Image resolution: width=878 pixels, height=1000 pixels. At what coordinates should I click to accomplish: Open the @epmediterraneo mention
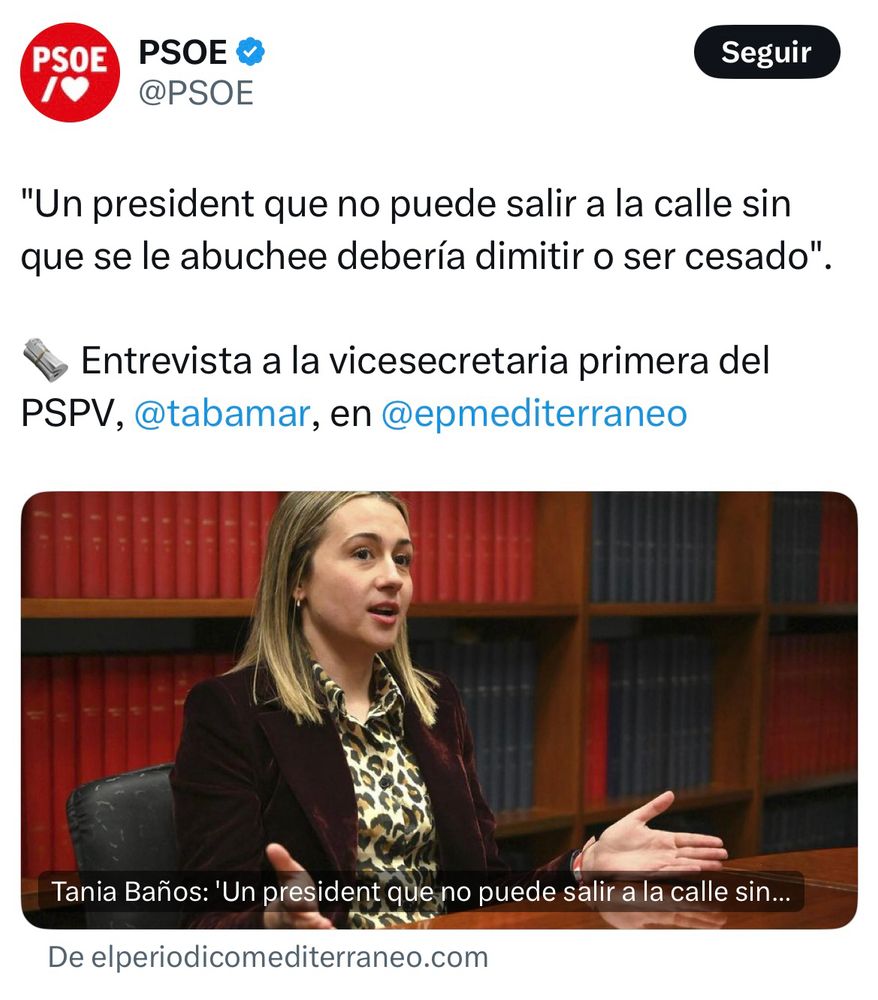pos(534,413)
